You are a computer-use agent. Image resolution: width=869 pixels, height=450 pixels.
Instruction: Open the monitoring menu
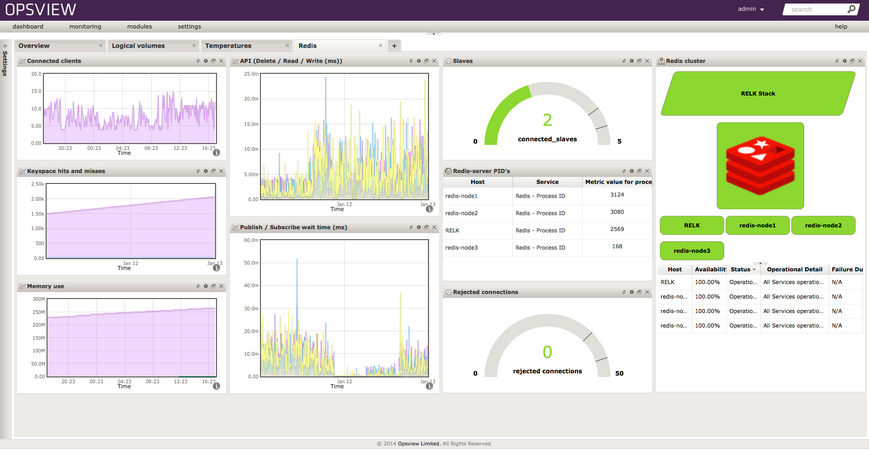(x=85, y=27)
